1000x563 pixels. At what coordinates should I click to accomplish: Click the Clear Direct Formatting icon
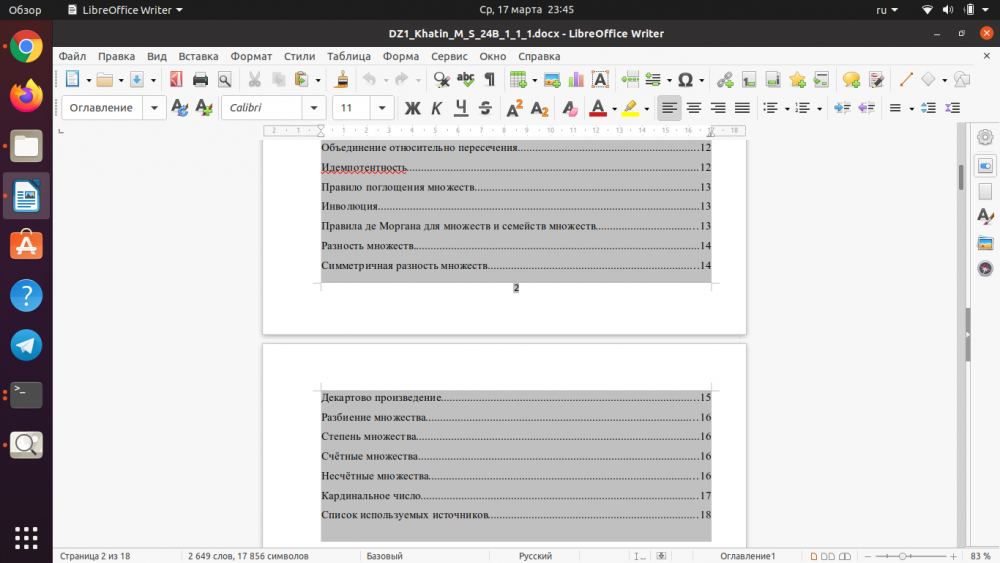[x=569, y=108]
